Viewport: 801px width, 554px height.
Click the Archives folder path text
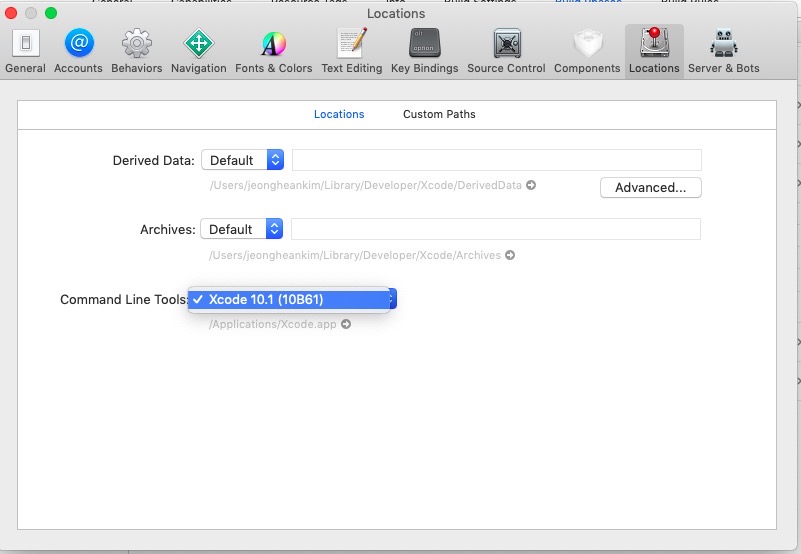[x=355, y=255]
